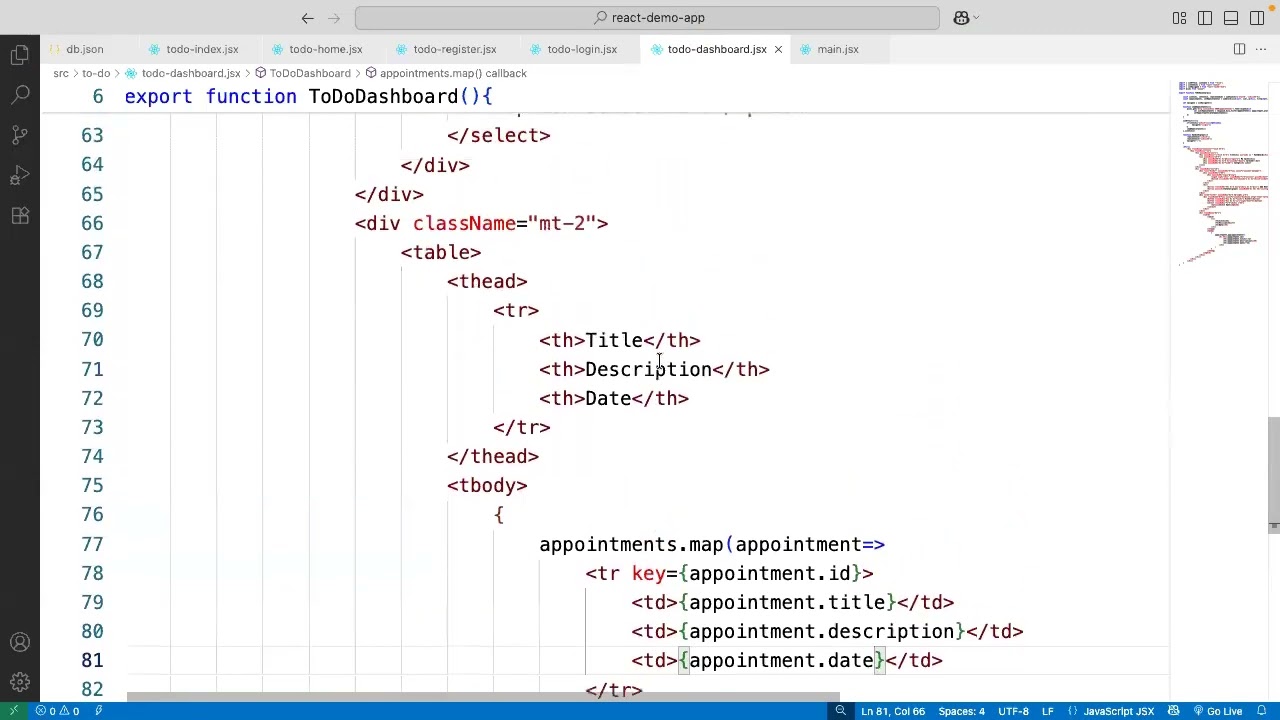Click the react-demo-app command center search
The height and width of the screenshot is (720, 1280).
point(647,18)
